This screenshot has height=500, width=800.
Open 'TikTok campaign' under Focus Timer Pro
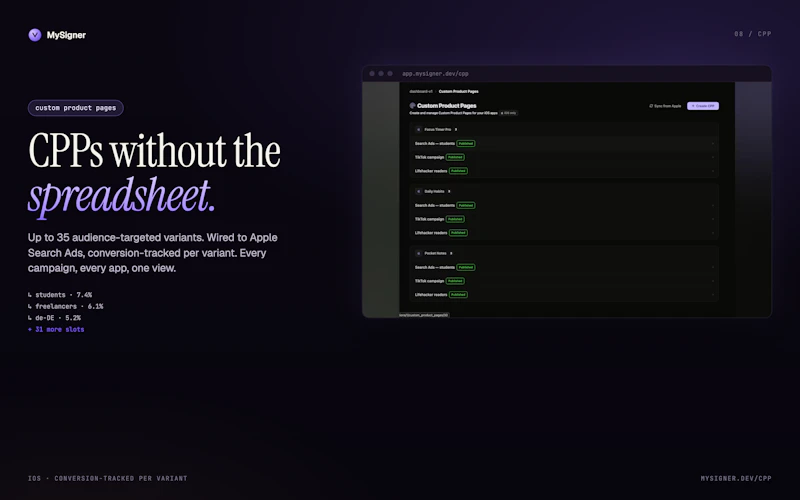point(564,157)
